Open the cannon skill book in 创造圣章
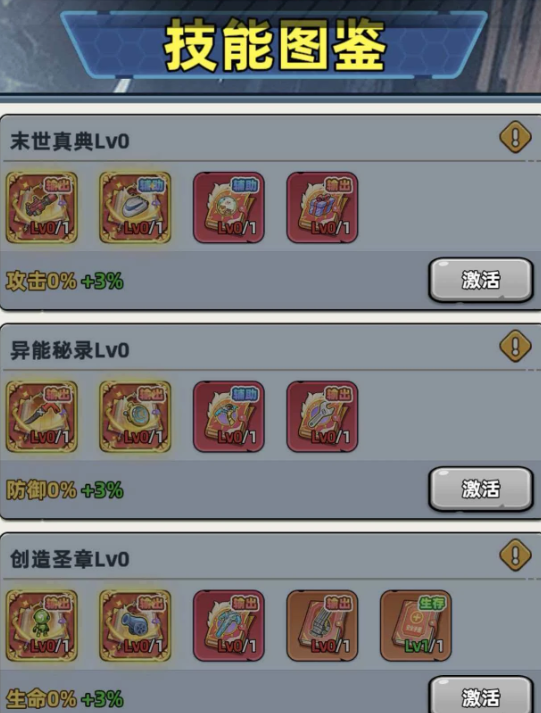Screen dimensions: 541x713 (135, 626)
